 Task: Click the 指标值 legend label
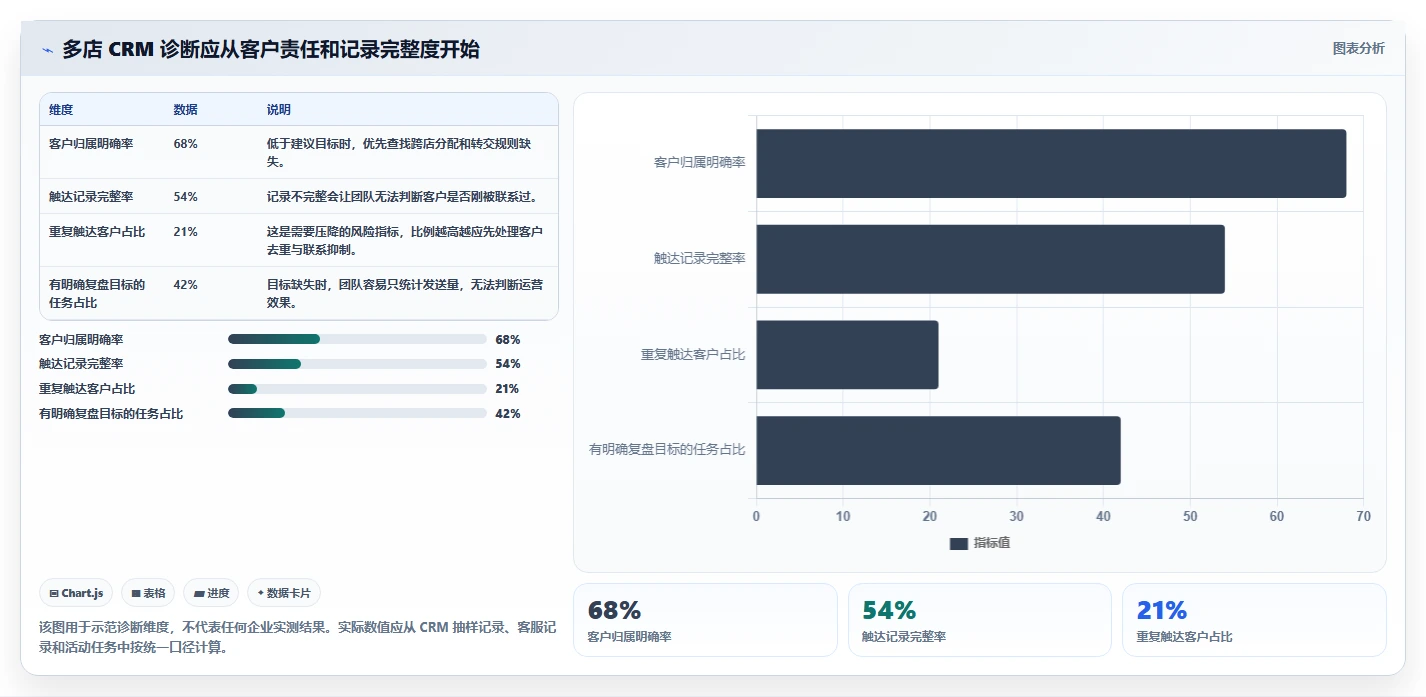pos(992,543)
